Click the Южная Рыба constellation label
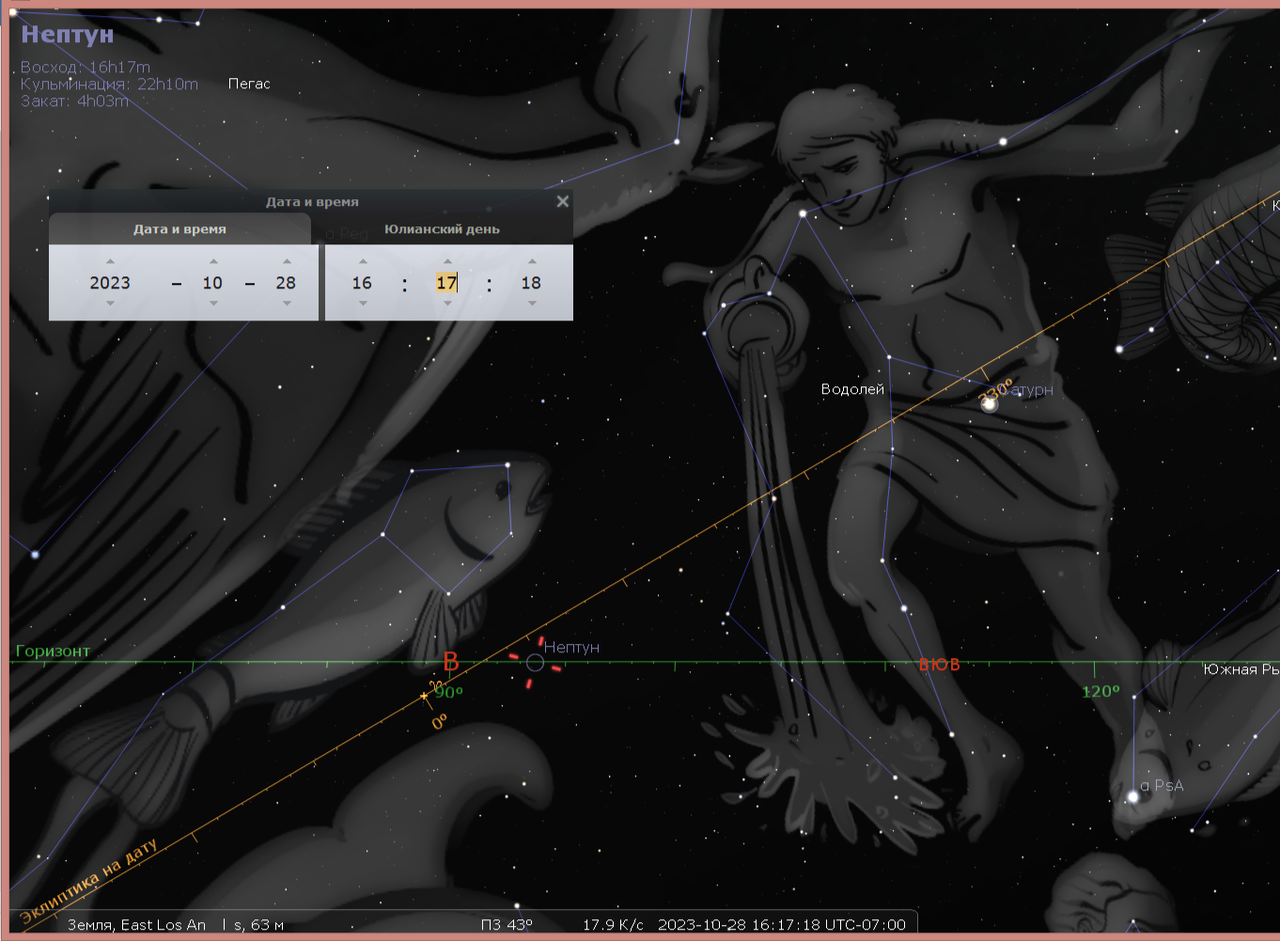 (x=1242, y=669)
